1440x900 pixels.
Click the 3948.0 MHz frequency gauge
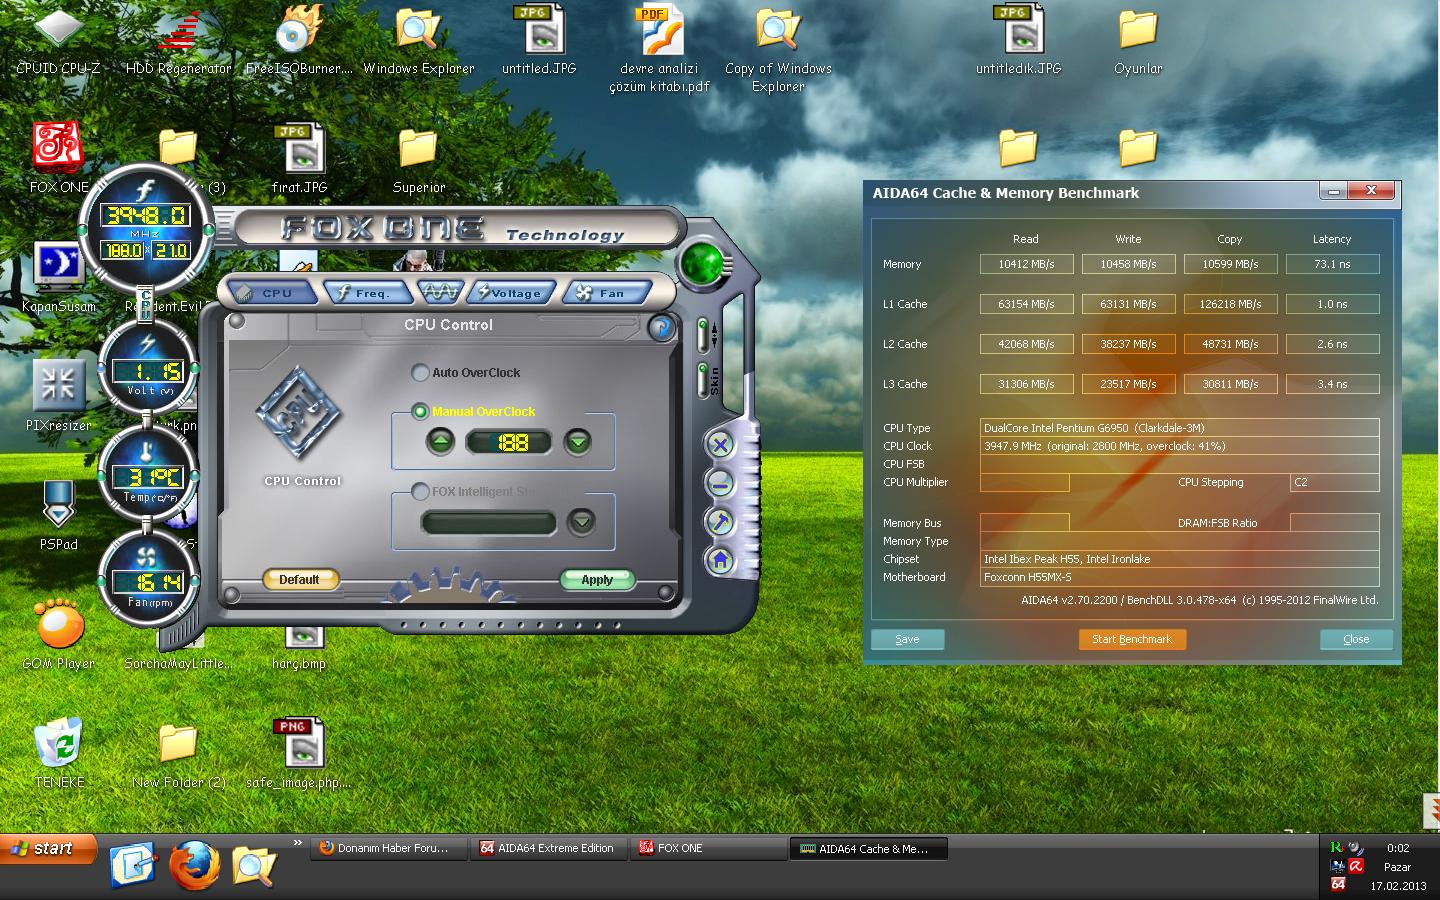click(146, 230)
